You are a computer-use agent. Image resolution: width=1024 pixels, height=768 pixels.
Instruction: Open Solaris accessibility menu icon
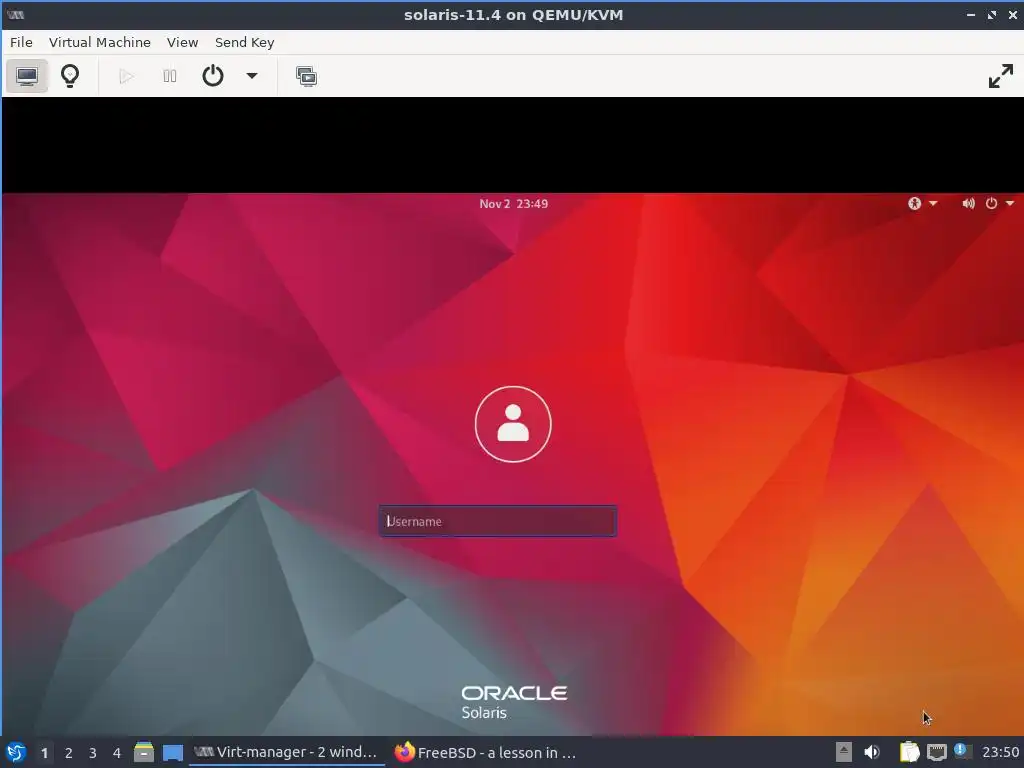(x=914, y=204)
